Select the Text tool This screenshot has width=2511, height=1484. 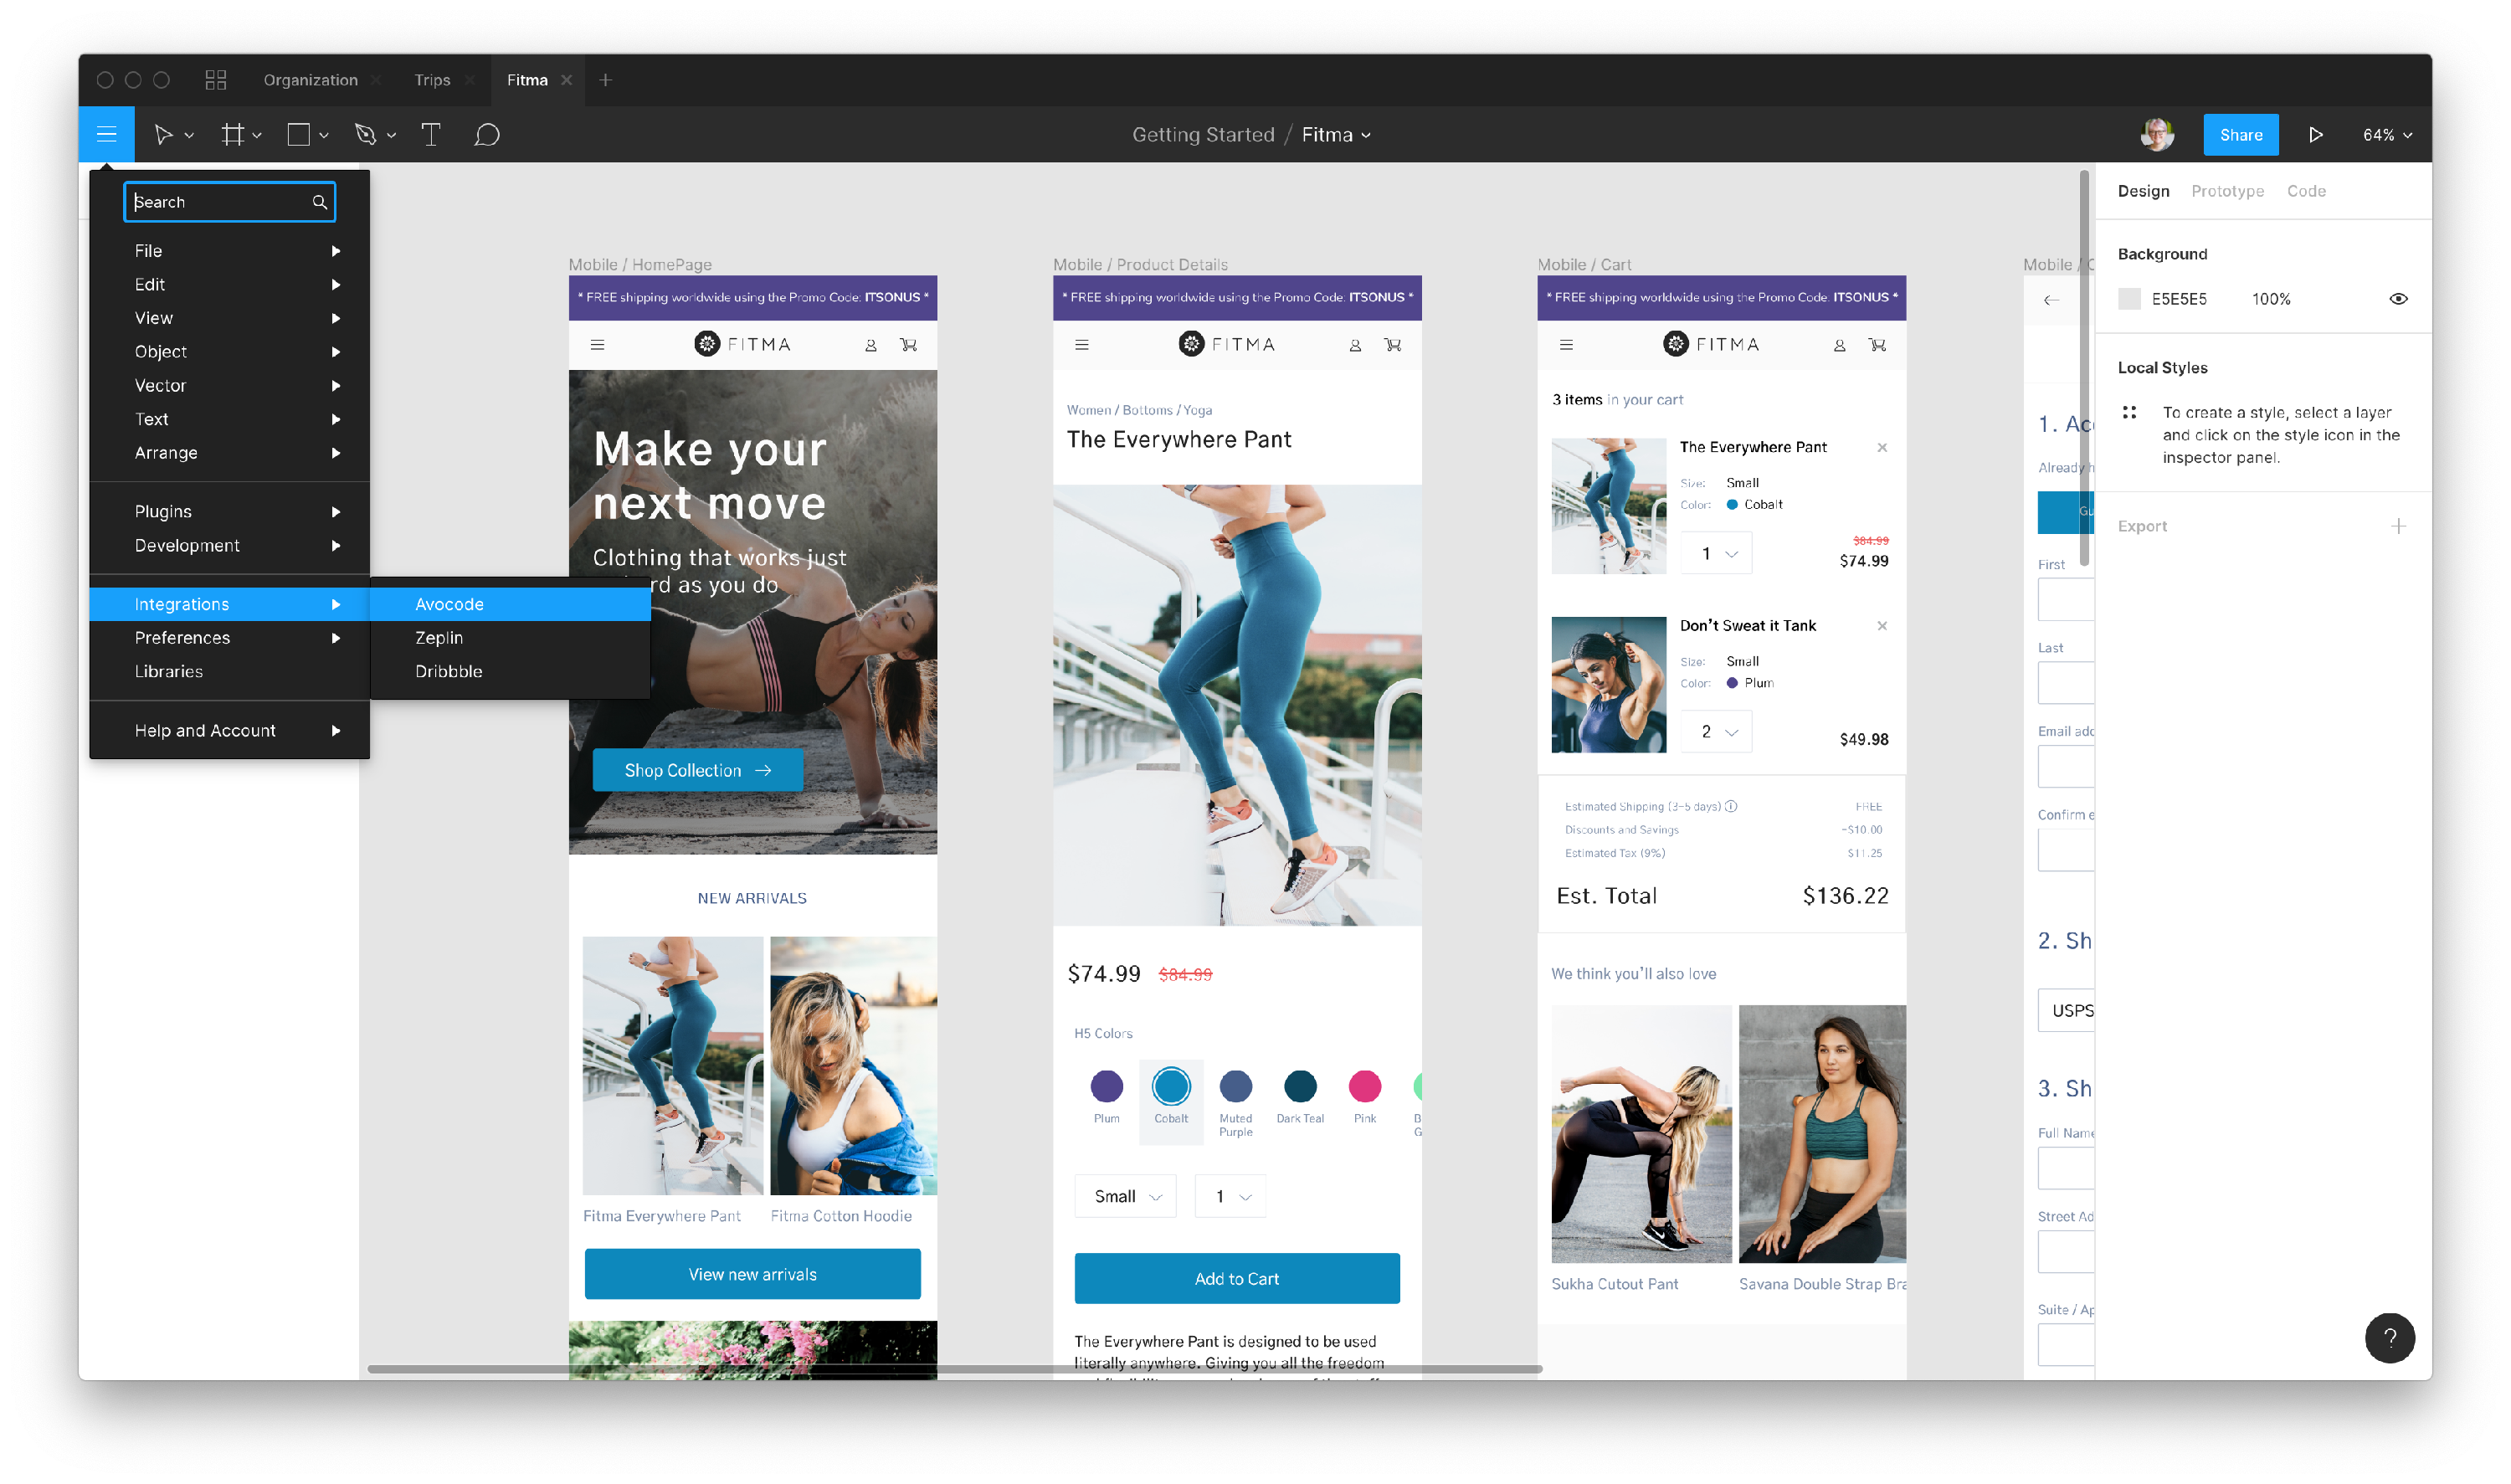[431, 134]
